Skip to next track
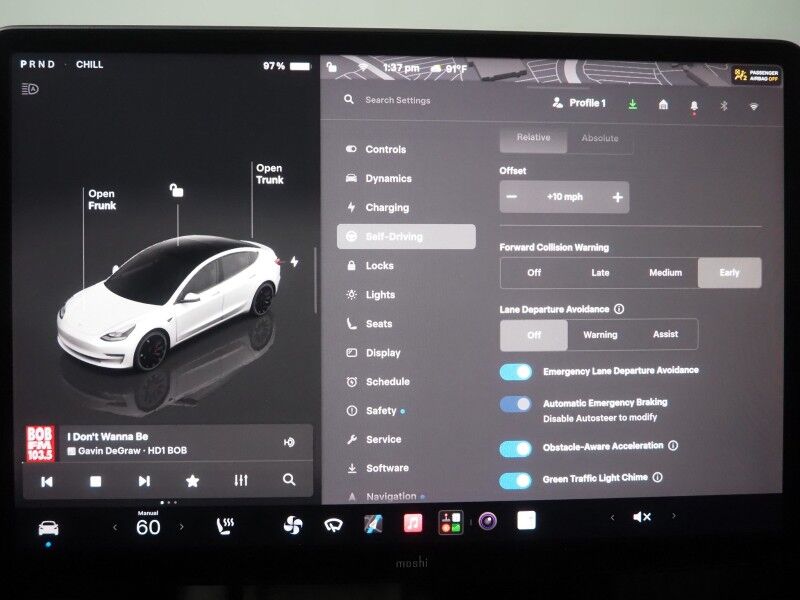800x600 pixels. 144,481
